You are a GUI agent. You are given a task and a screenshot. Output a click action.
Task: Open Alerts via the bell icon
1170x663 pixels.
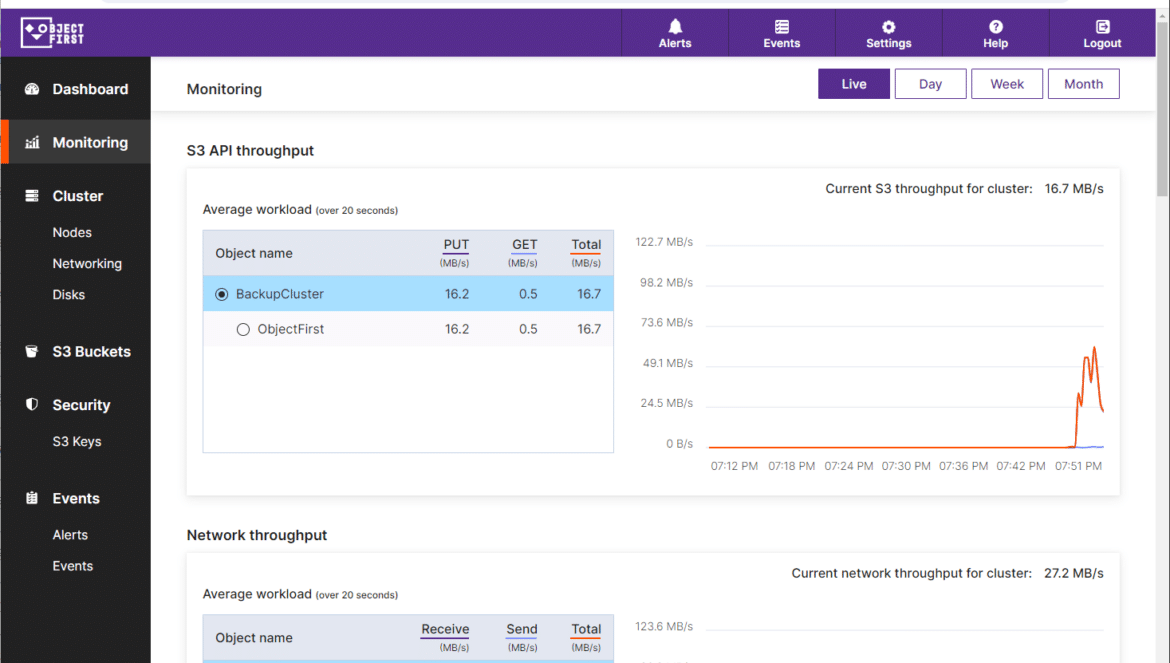click(675, 27)
